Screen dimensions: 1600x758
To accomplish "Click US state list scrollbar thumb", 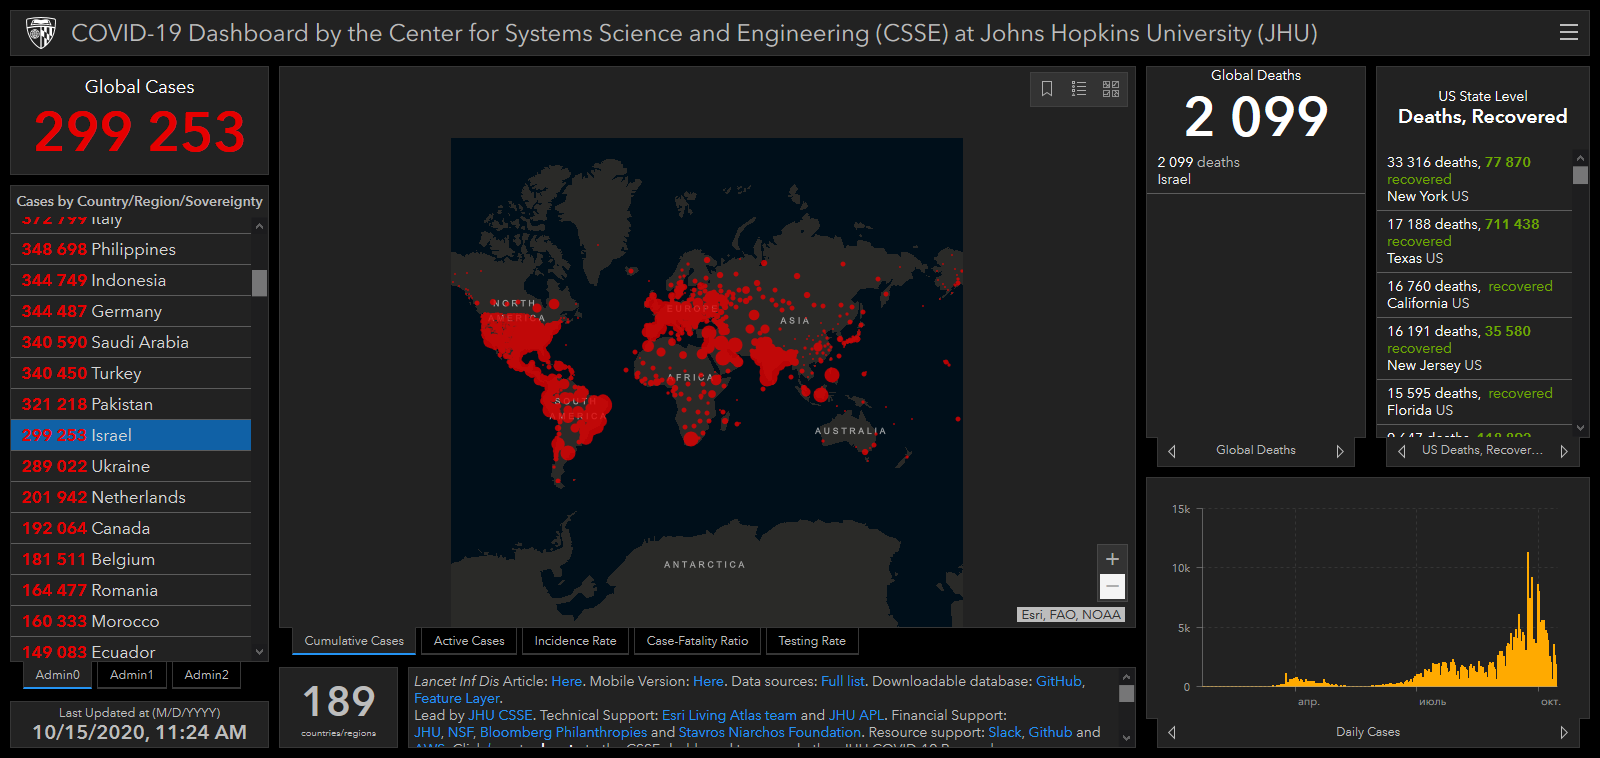I will tap(1580, 175).
